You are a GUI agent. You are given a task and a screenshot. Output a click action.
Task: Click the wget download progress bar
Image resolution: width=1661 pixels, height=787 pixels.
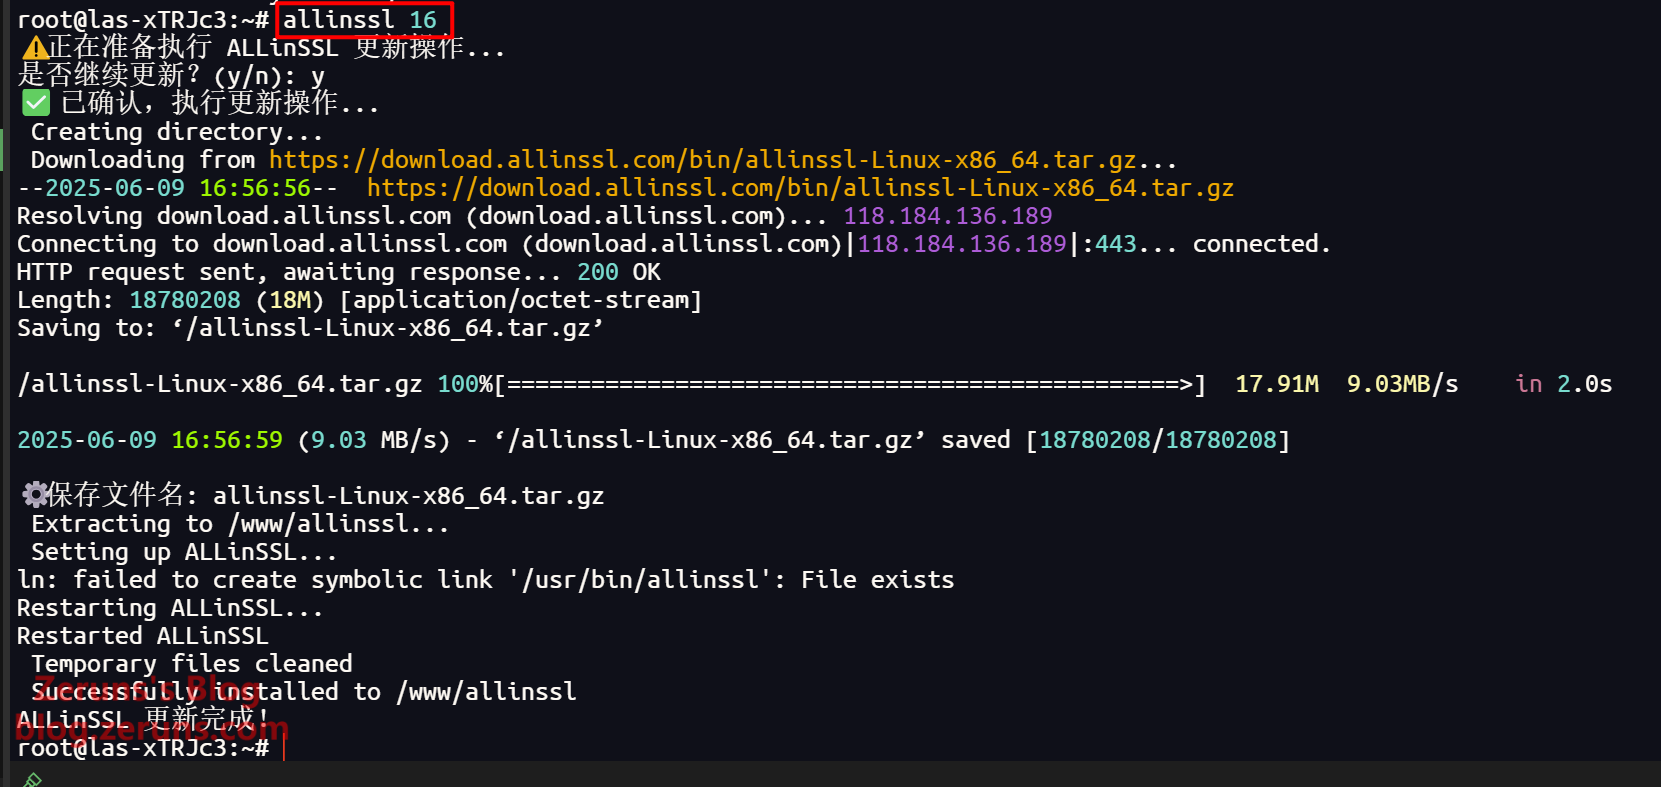click(x=850, y=384)
